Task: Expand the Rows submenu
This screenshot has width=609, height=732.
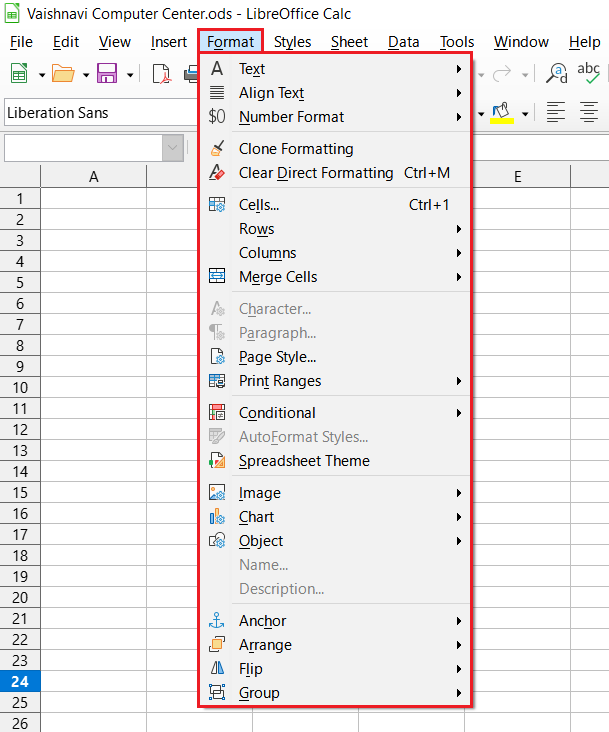Action: coord(336,229)
